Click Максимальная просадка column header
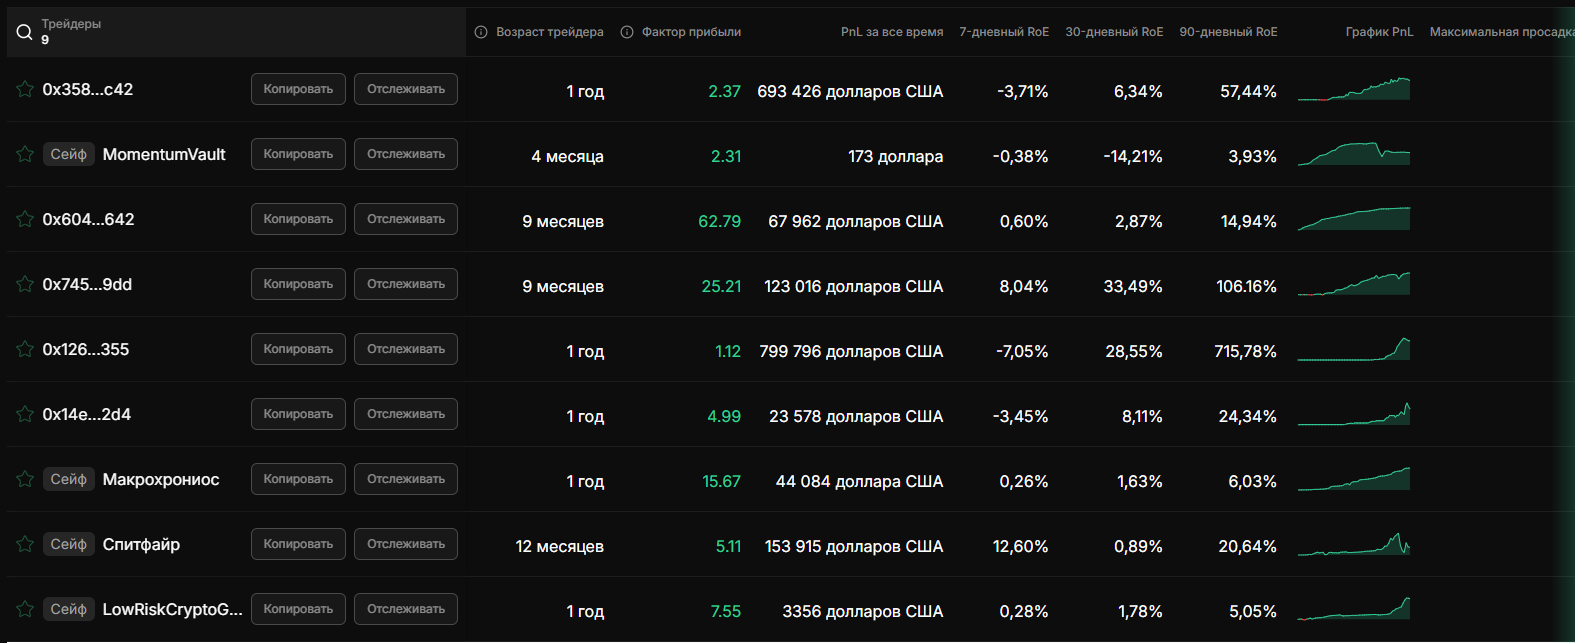 pyautogui.click(x=1500, y=32)
